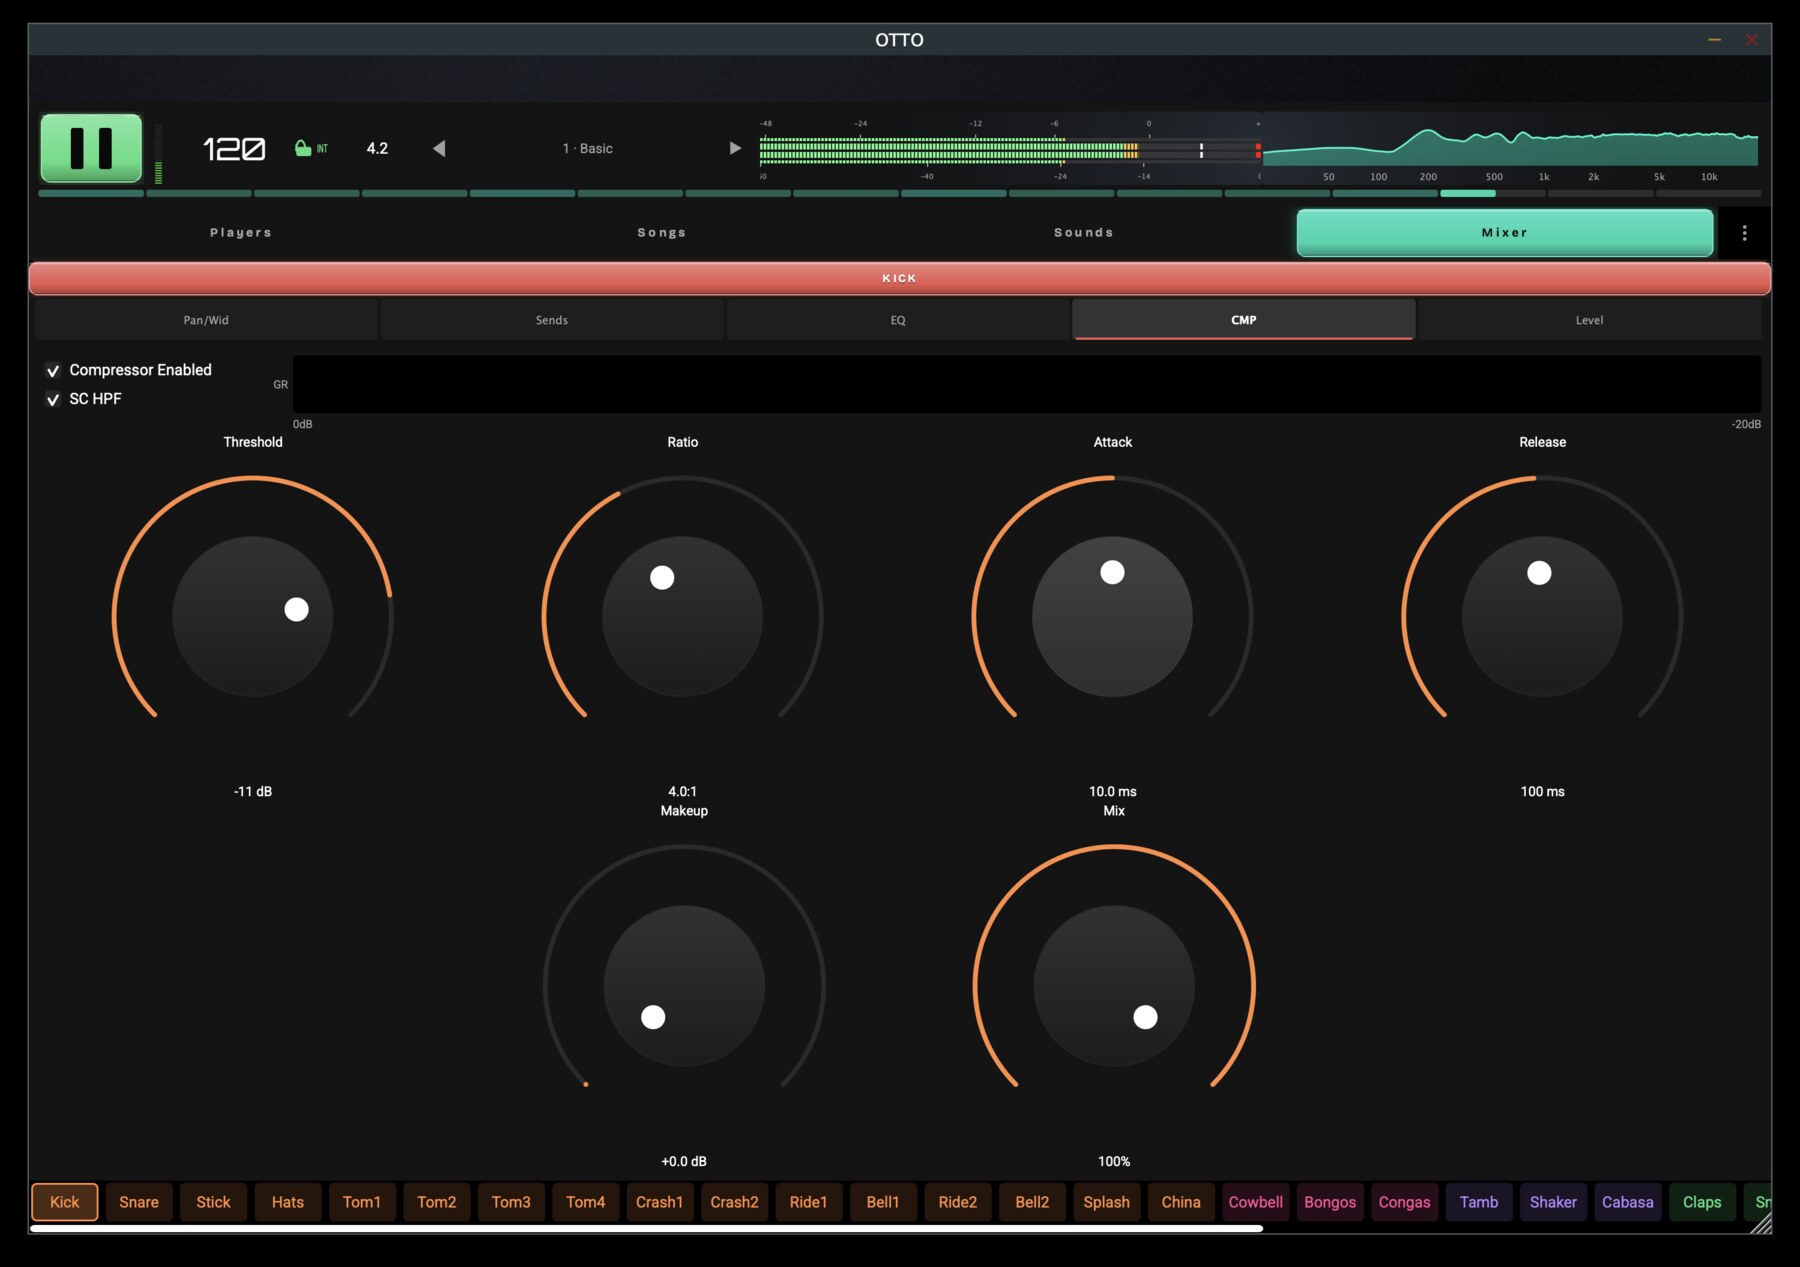Viewport: 1800px width, 1267px height.
Task: Select the Bell1 channel button
Action: point(883,1202)
